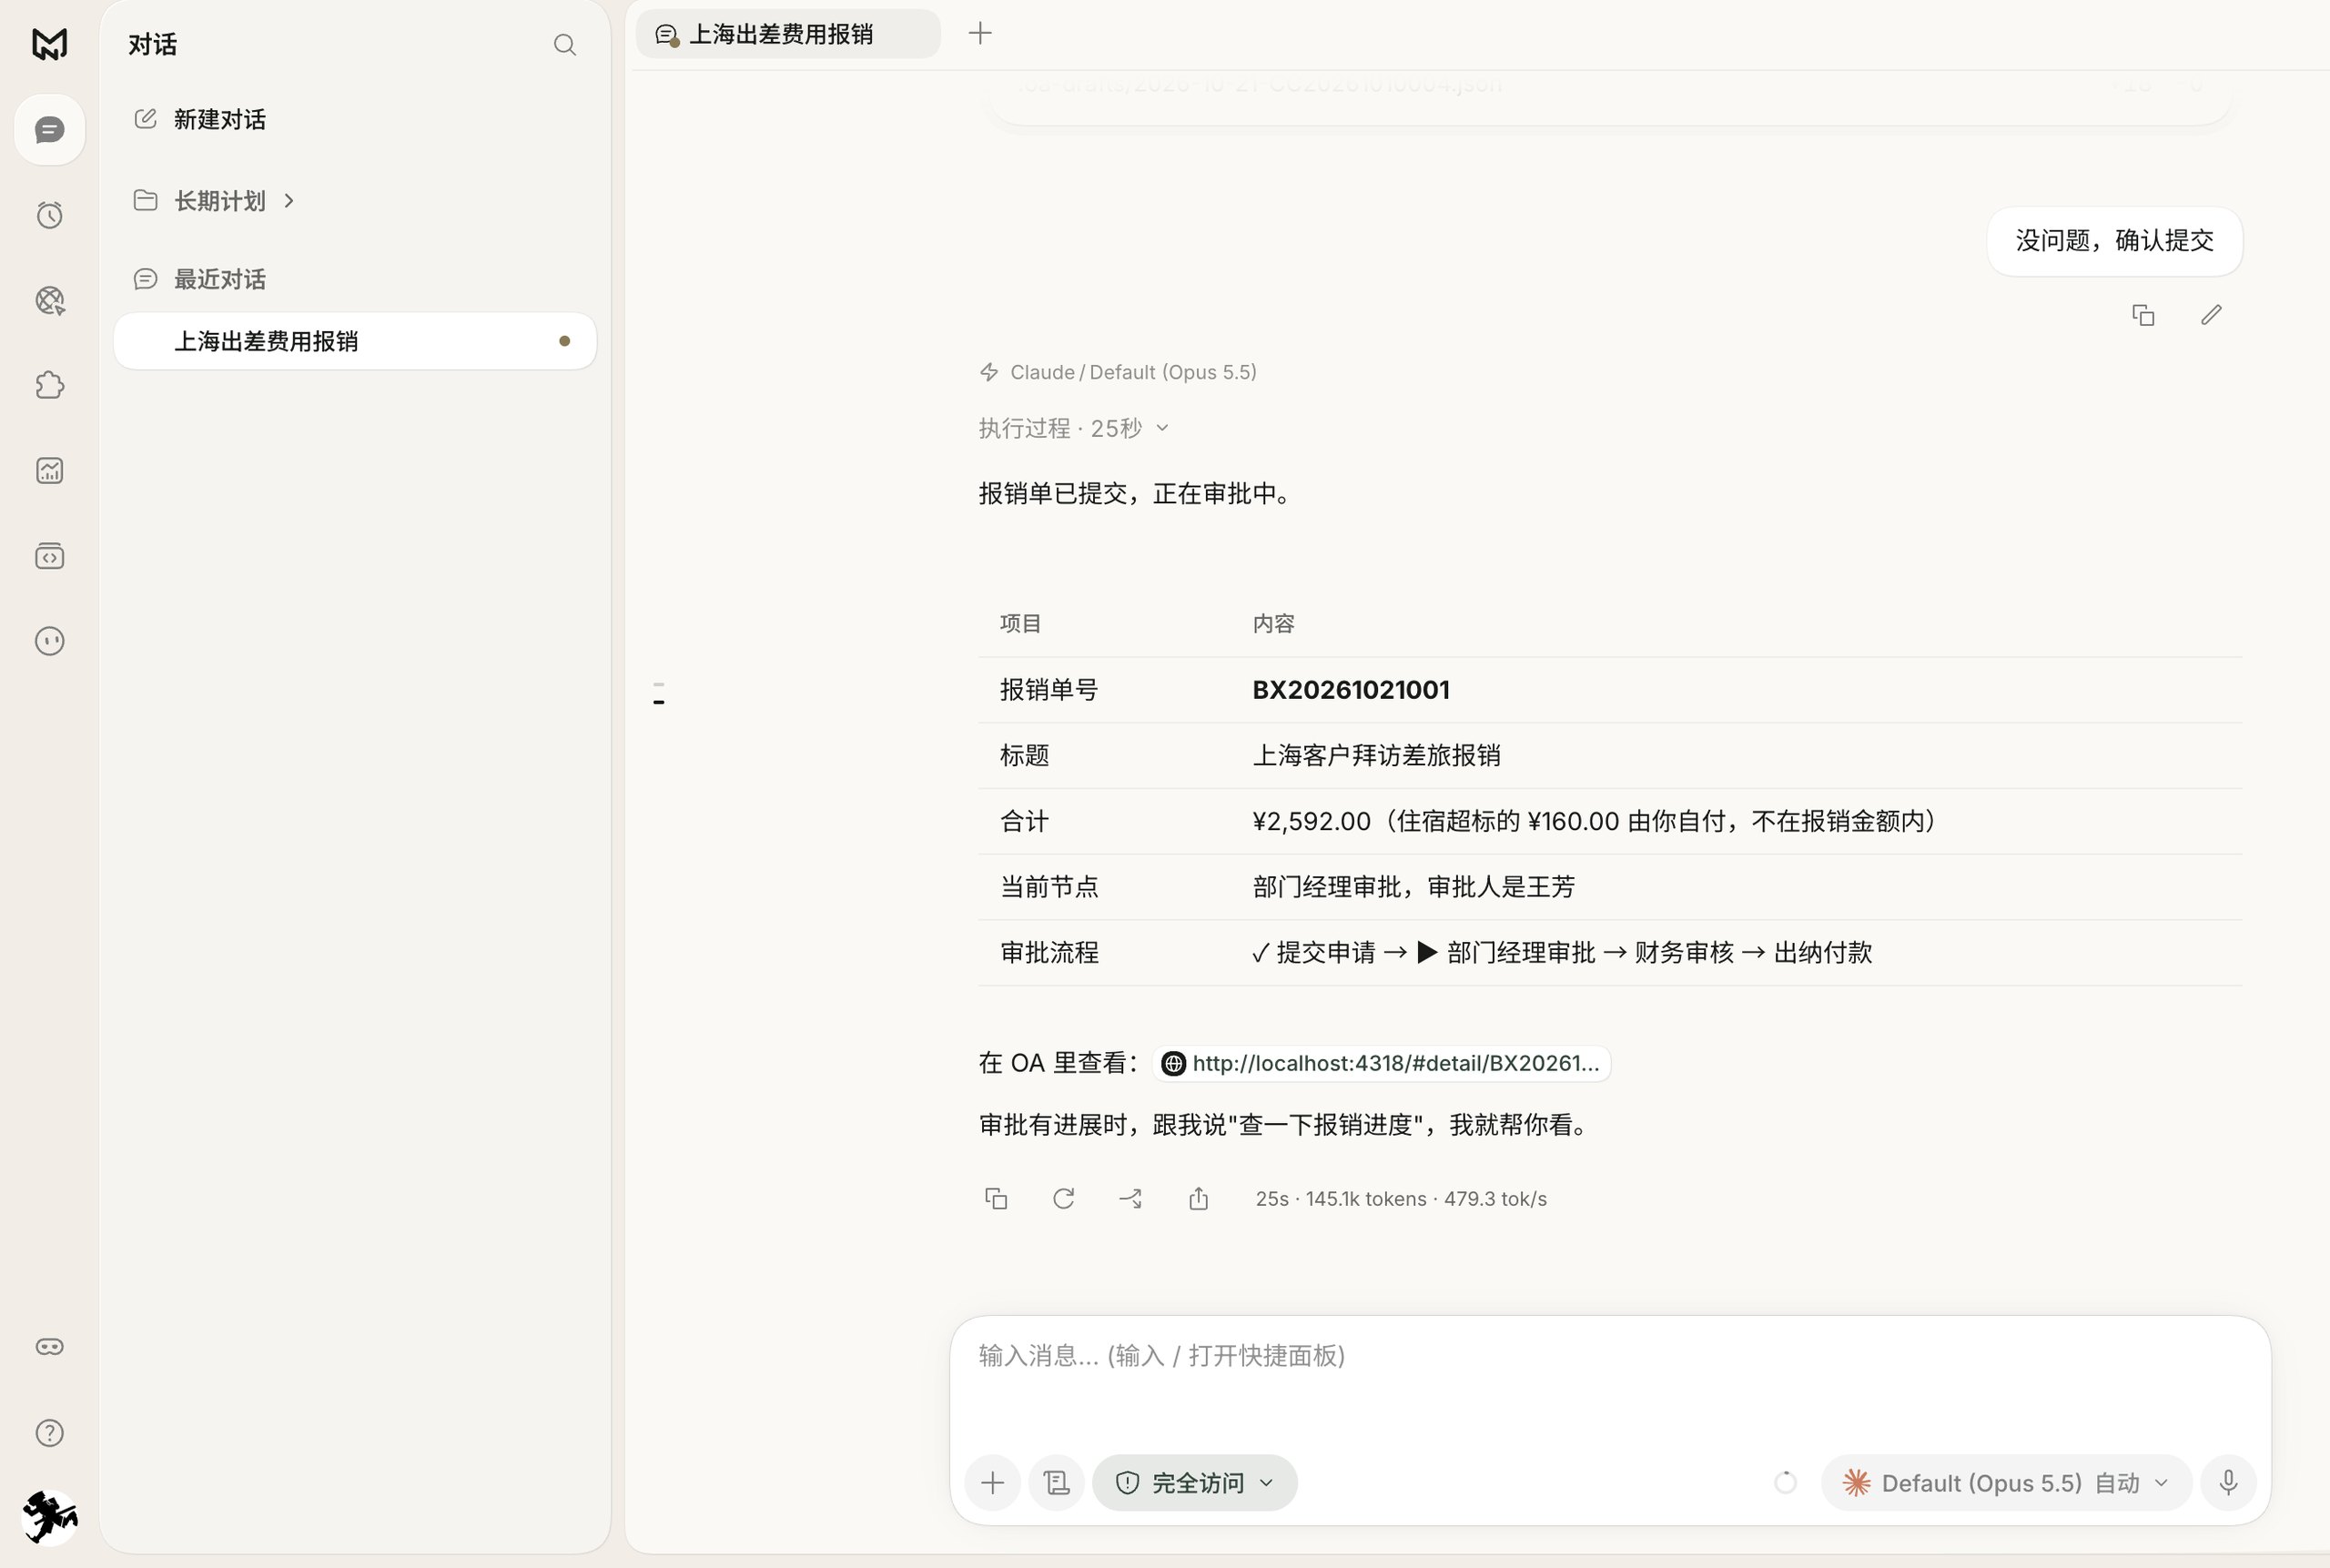Open the Default (Opus 5.5) model selector
This screenshot has height=1568, width=2330.
tap(2006, 1482)
